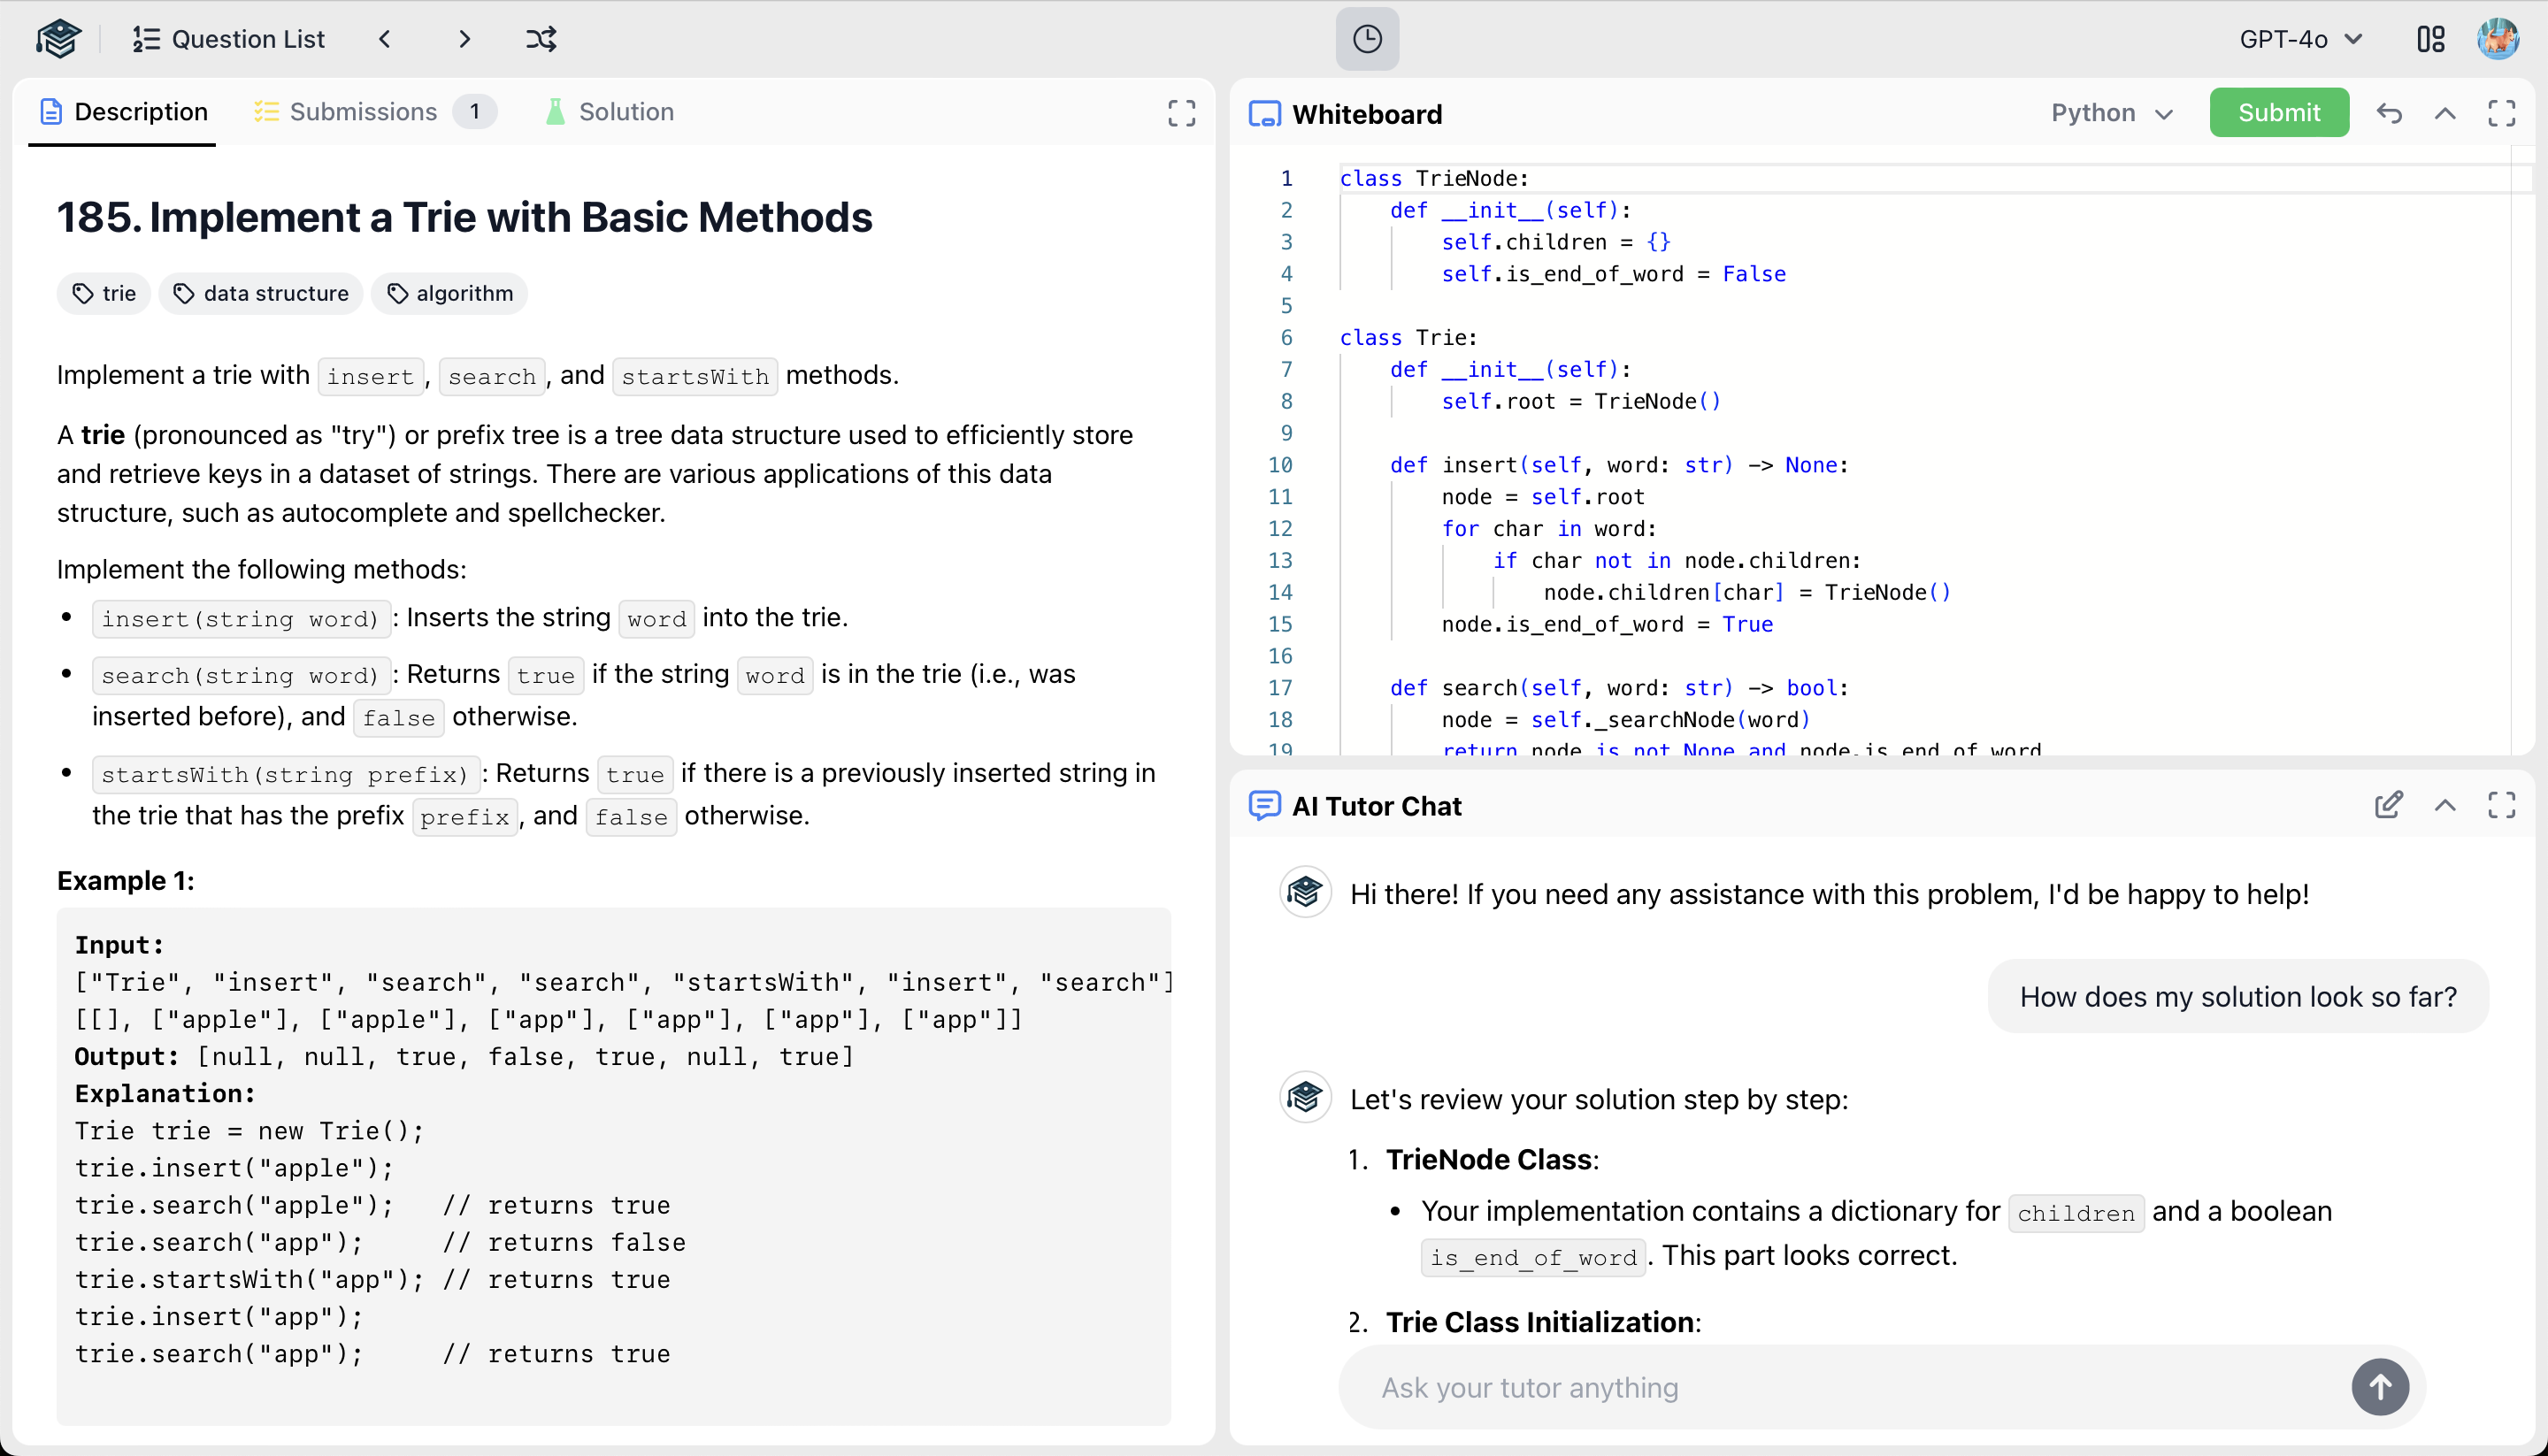
Task: Collapse the Whiteboard panel
Action: [2444, 113]
